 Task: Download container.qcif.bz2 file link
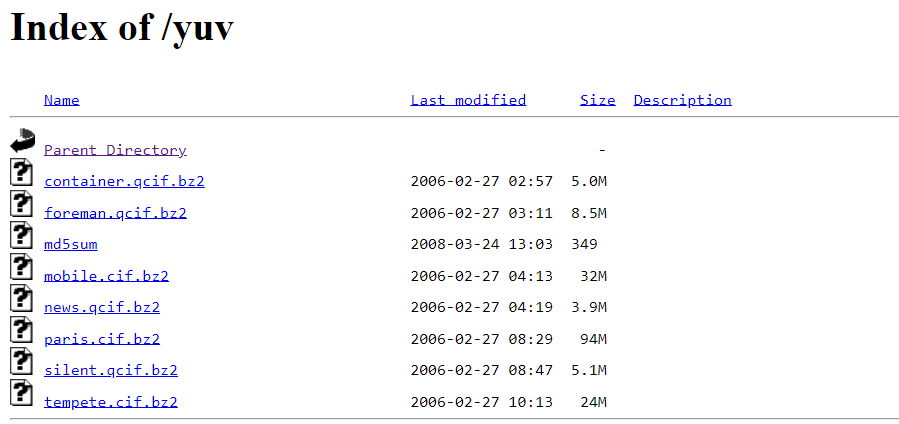pyautogui.click(x=124, y=182)
